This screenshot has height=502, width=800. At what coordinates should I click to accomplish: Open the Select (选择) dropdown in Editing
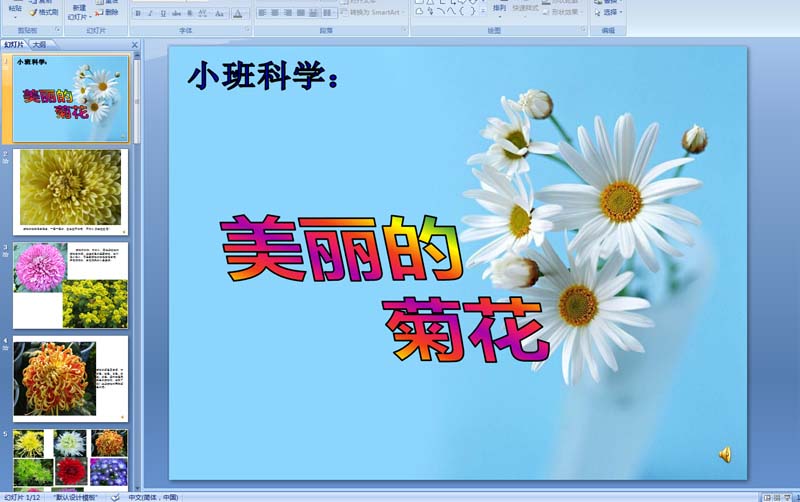tap(608, 12)
